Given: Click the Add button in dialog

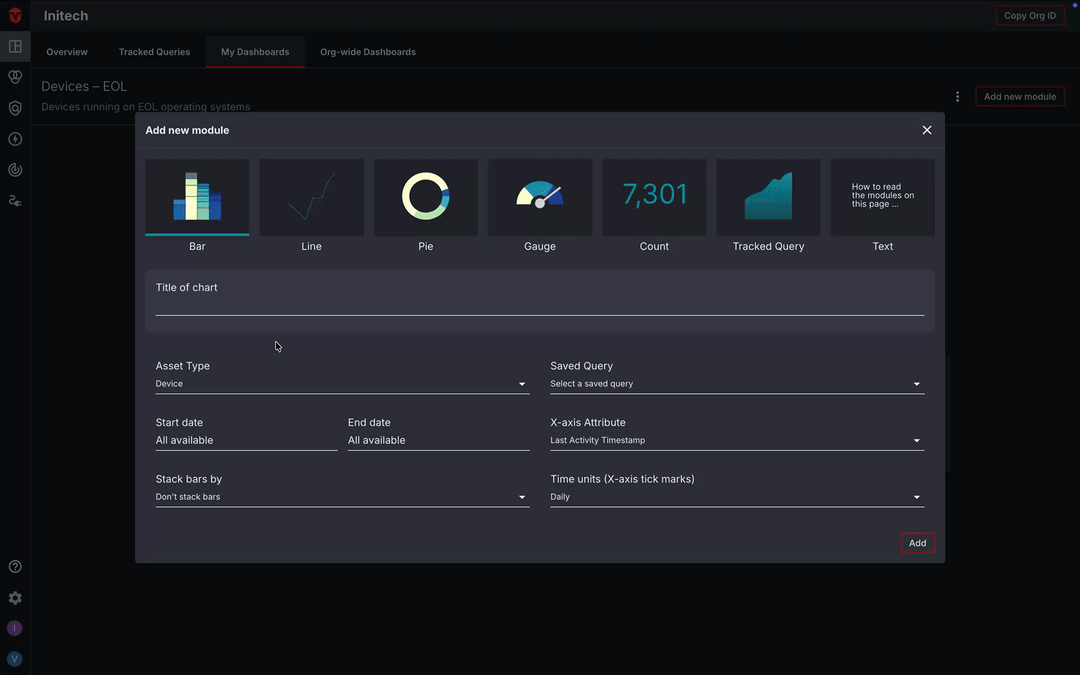Looking at the screenshot, I should [x=917, y=543].
